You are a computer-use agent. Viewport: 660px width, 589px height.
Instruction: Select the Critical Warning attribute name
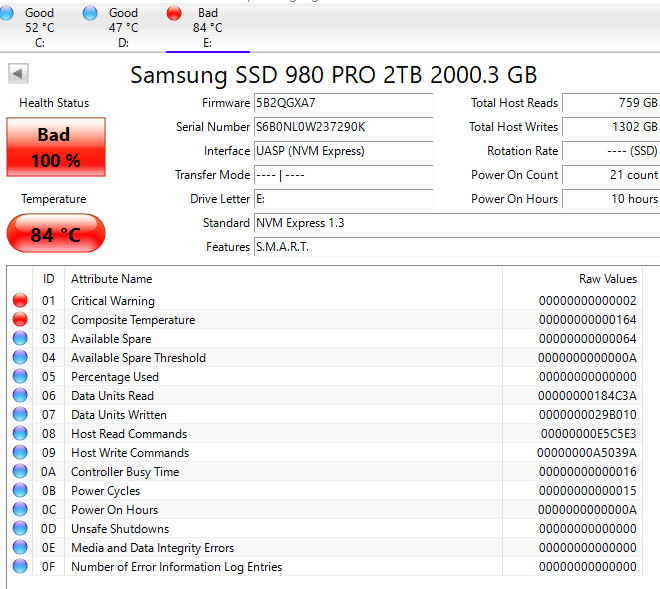click(113, 301)
